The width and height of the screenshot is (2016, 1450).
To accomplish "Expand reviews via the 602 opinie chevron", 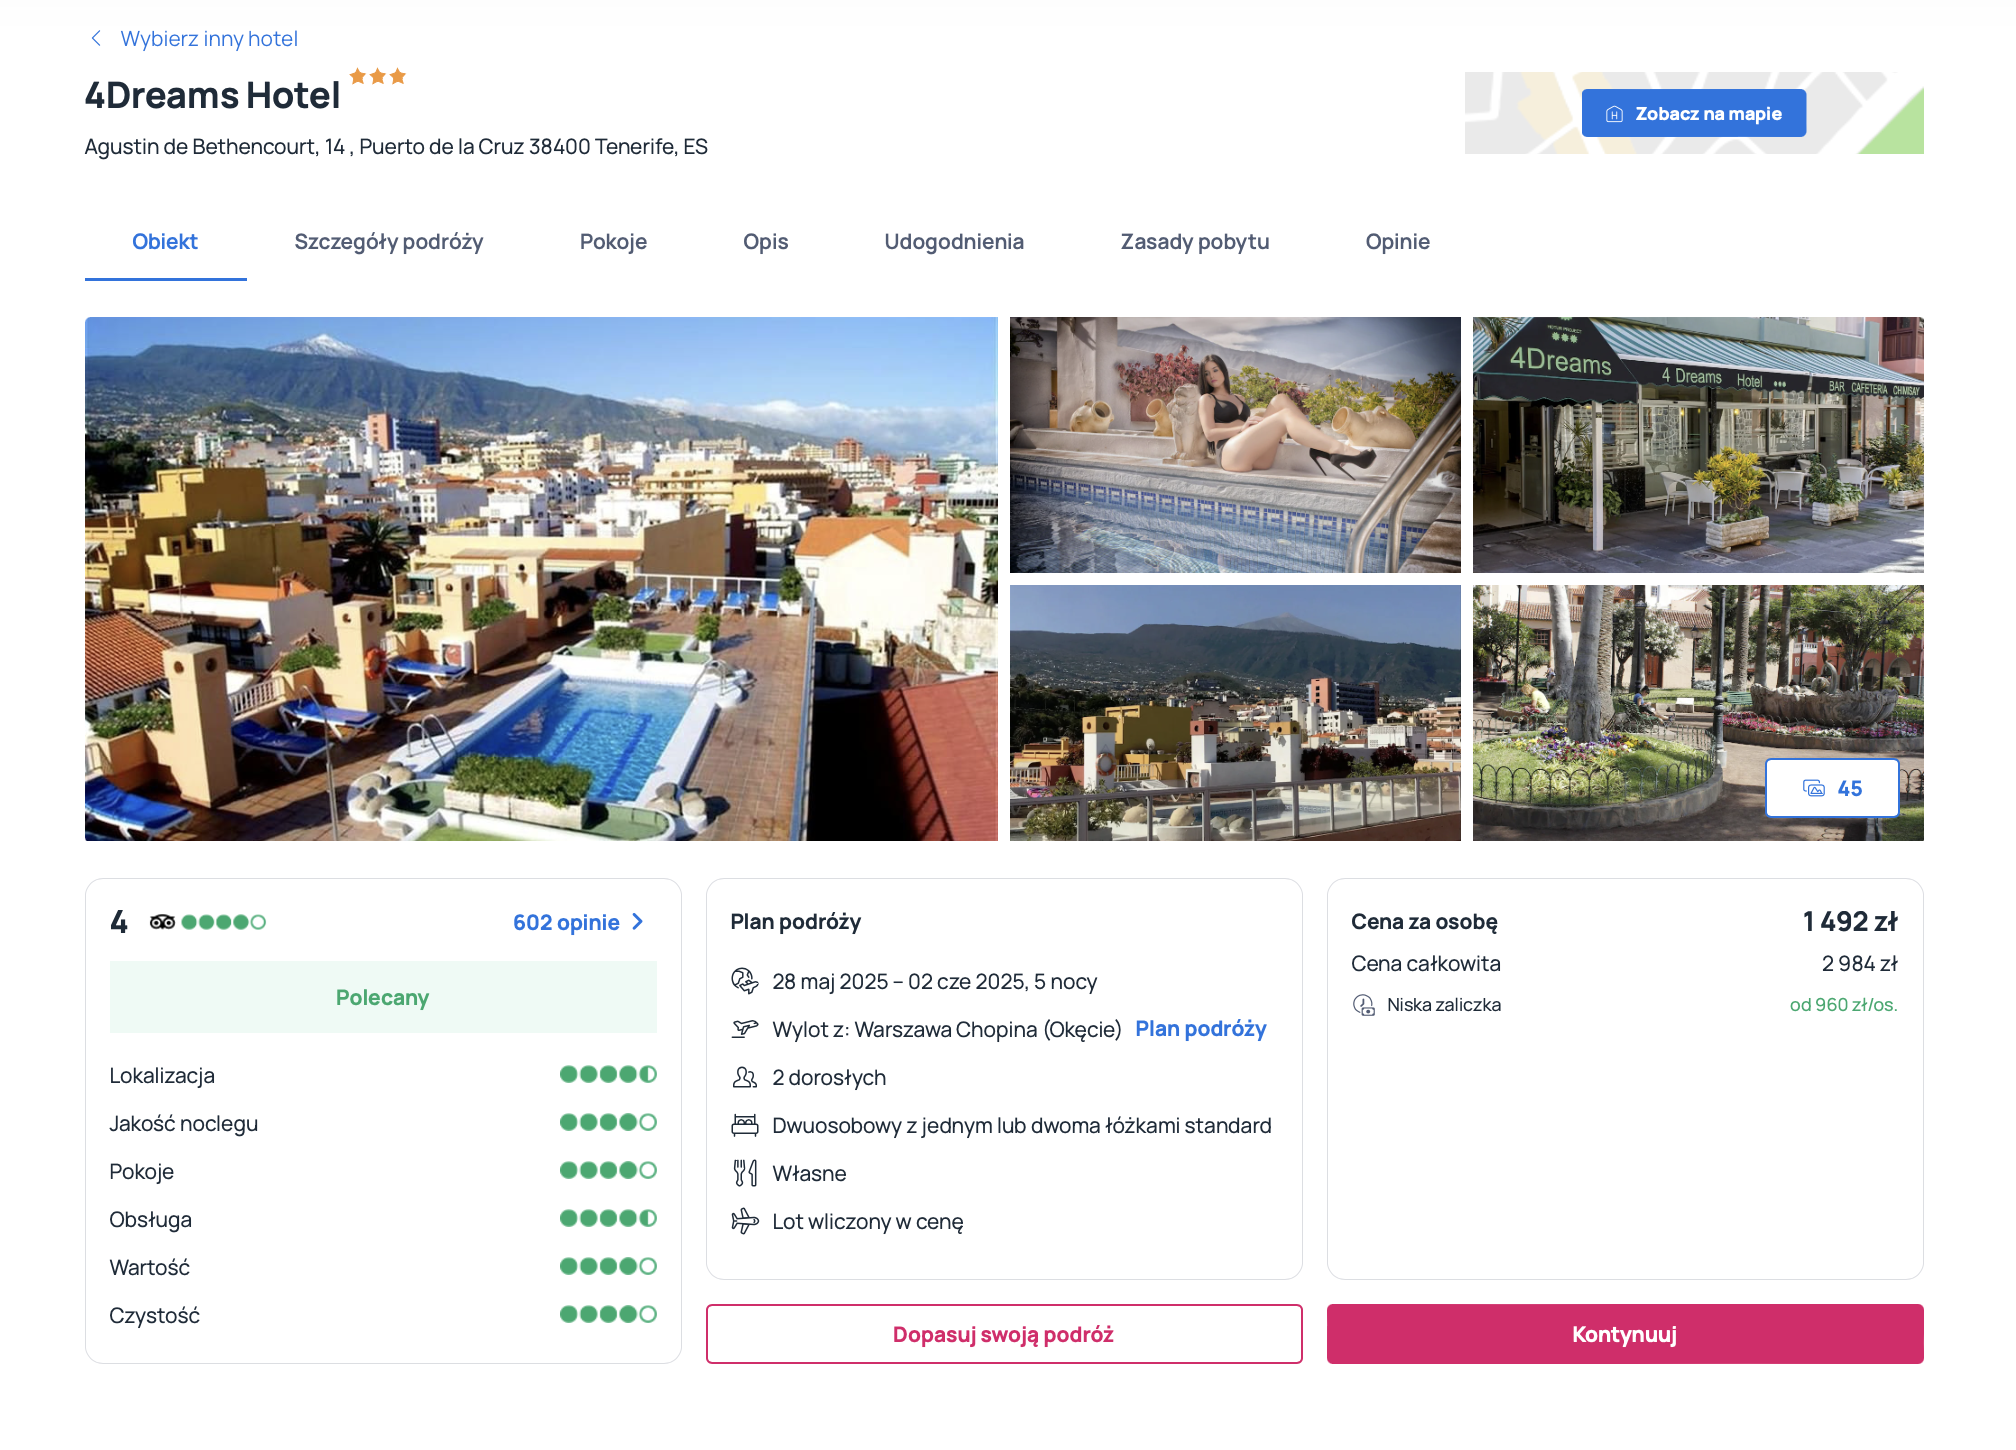I will (x=638, y=922).
